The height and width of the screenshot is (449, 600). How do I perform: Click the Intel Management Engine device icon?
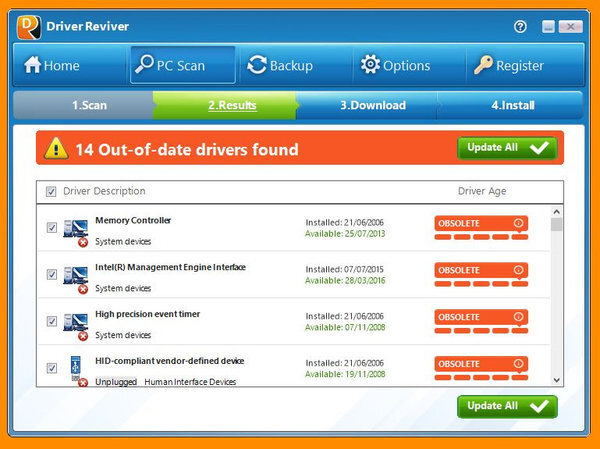tap(76, 279)
